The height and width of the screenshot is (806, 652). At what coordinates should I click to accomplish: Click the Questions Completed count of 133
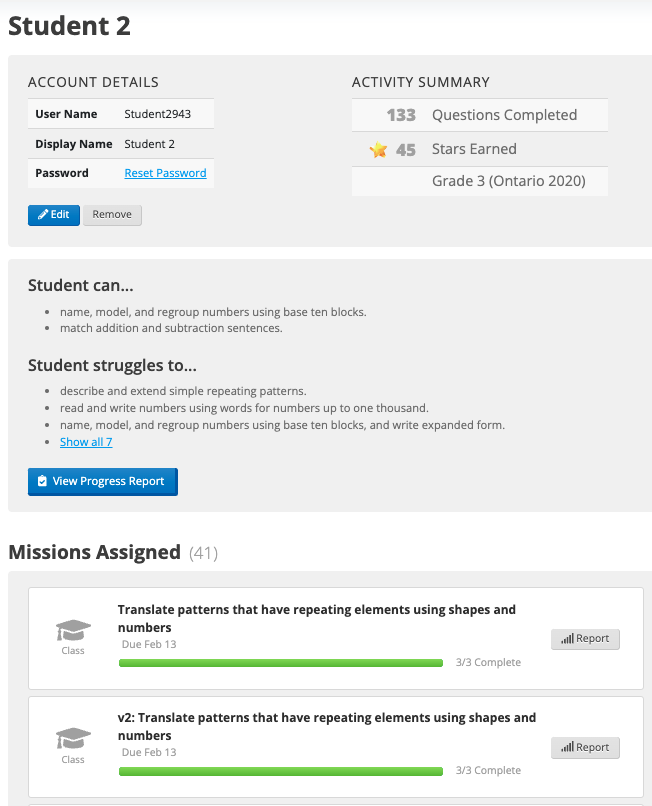401,114
